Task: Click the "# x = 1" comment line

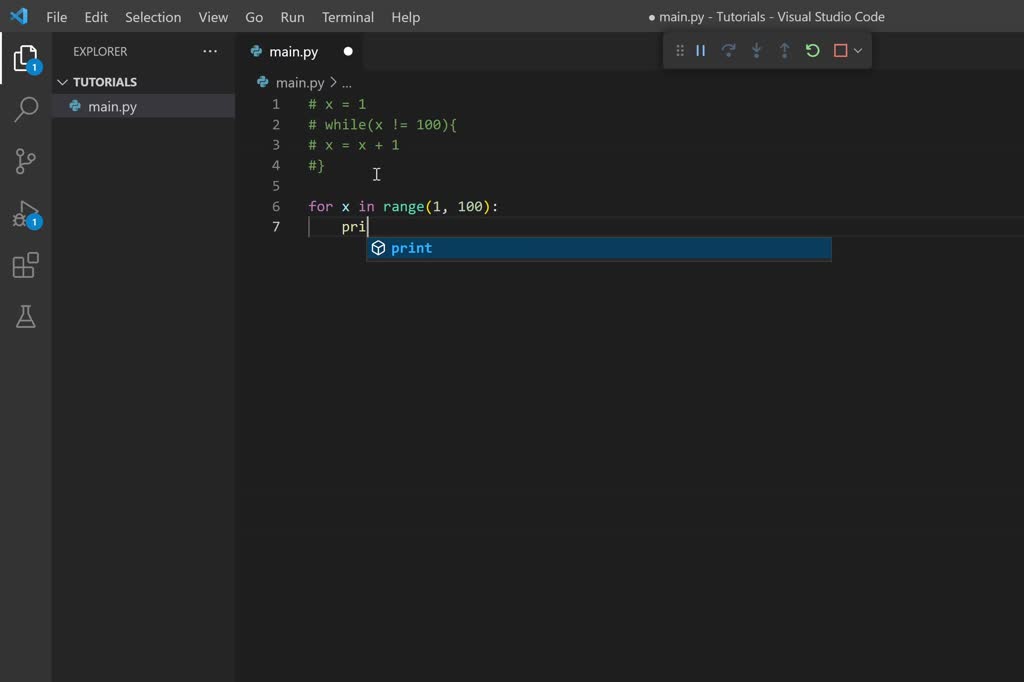Action: coord(337,105)
